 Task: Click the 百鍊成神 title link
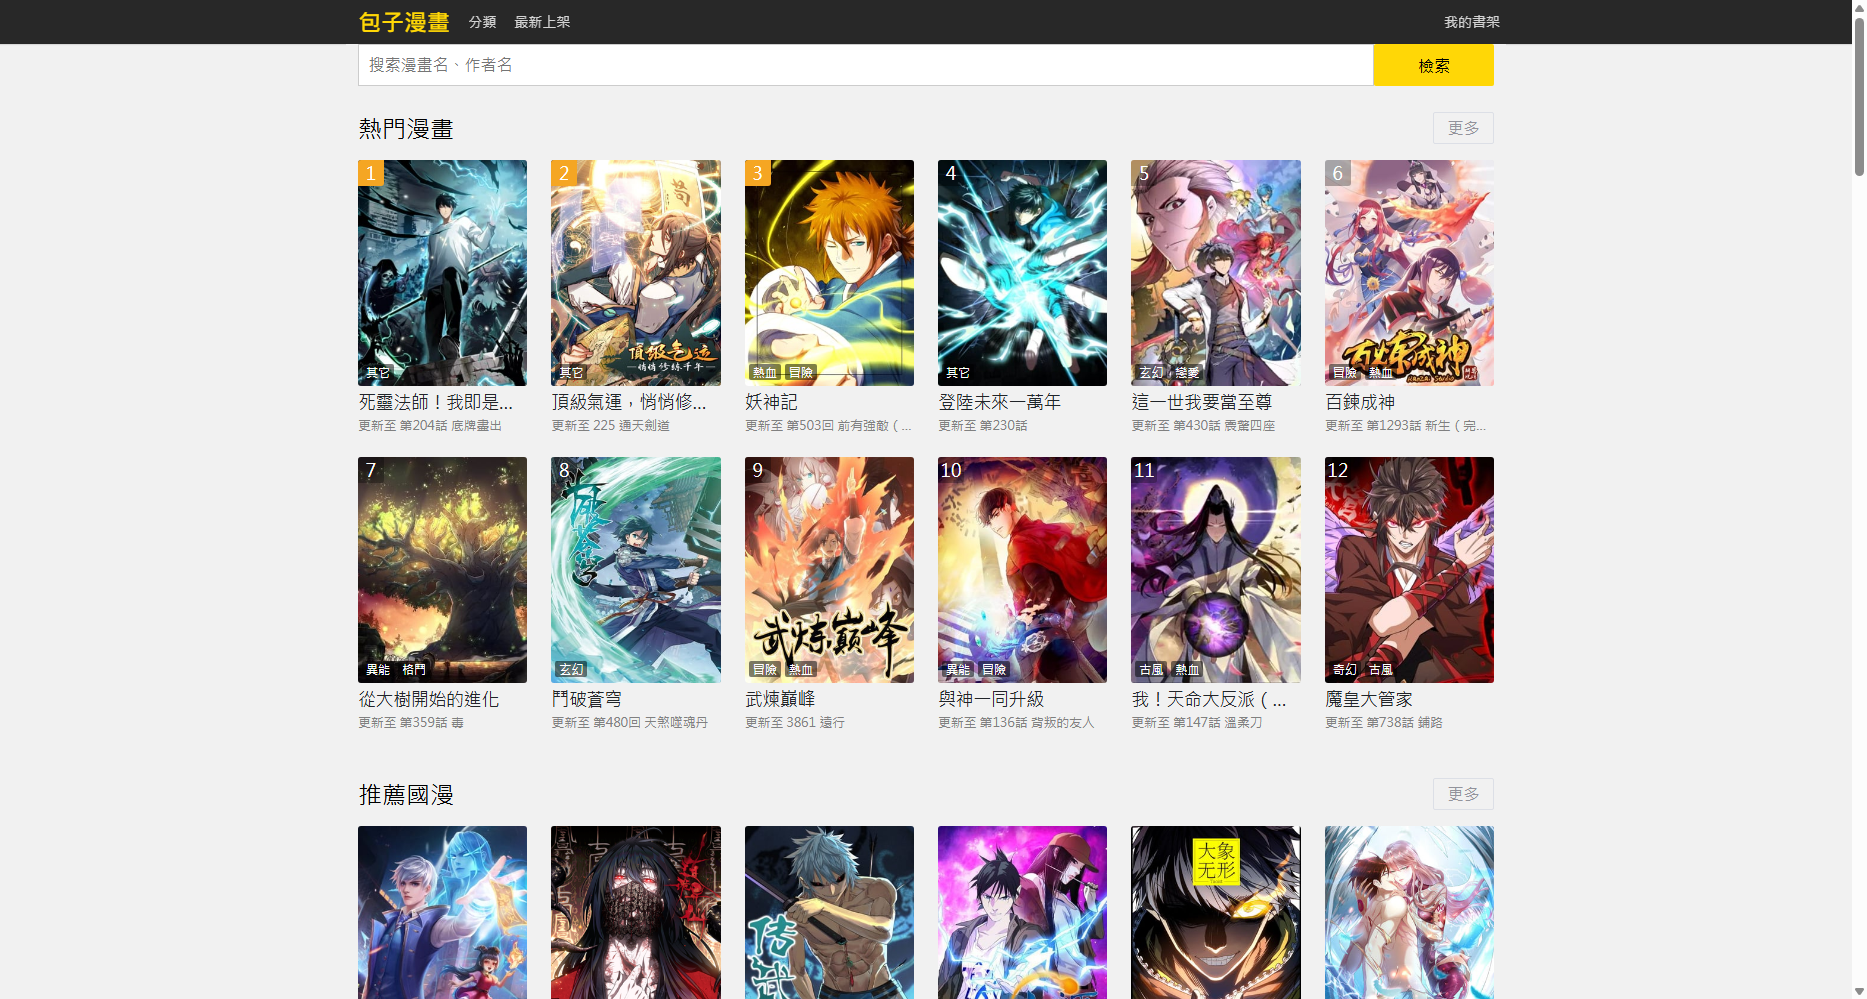click(1360, 402)
